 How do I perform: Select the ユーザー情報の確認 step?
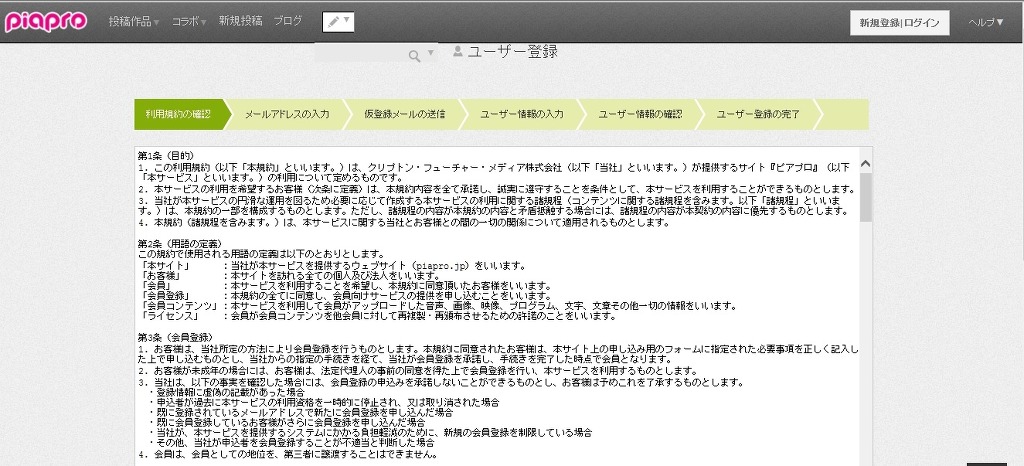(640, 114)
